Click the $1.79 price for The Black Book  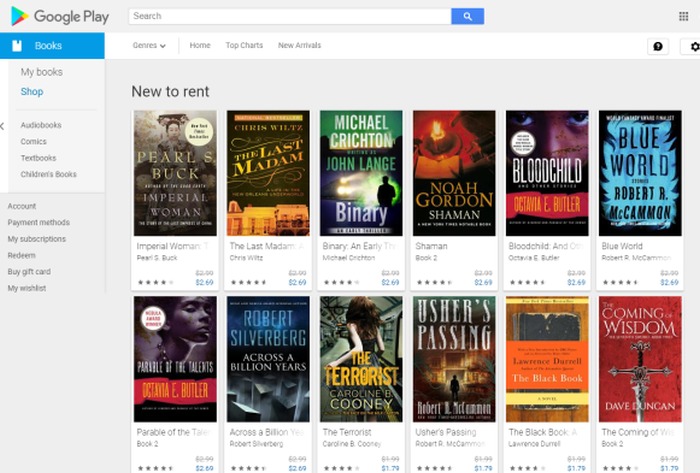coord(576,468)
